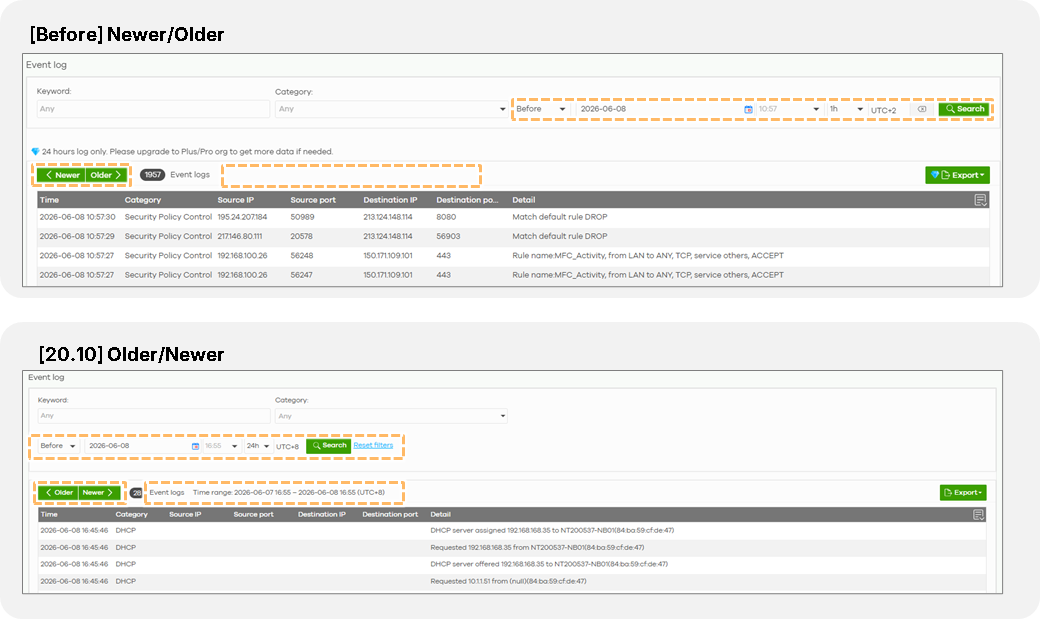This screenshot has height=619, width=1040.
Task: Click the Time range text in the 20.10 panel
Action: click(289, 492)
